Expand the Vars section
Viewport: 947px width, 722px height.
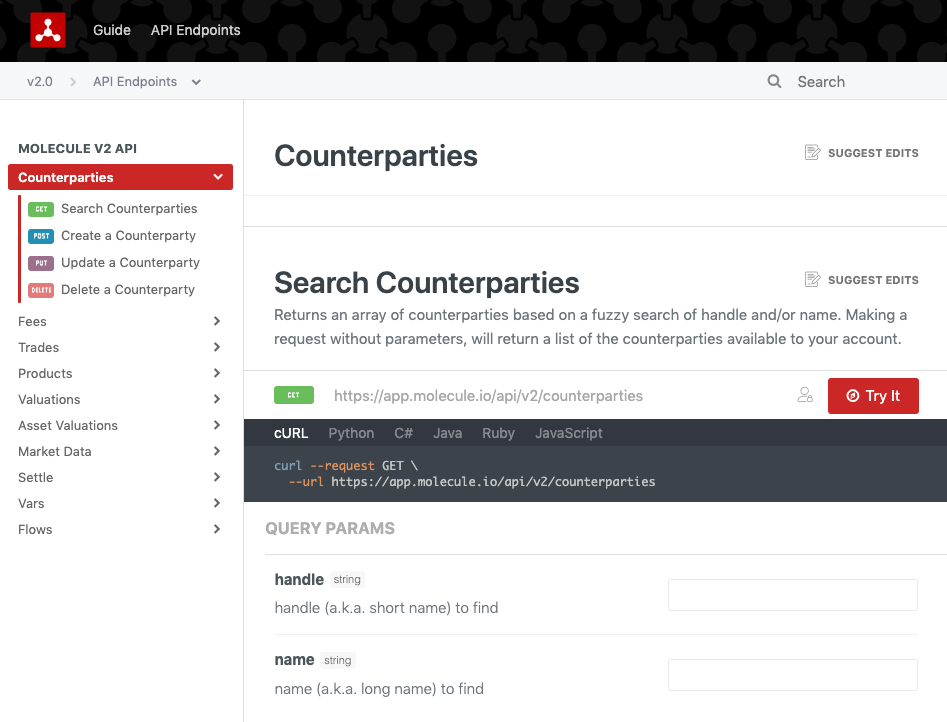tap(217, 503)
